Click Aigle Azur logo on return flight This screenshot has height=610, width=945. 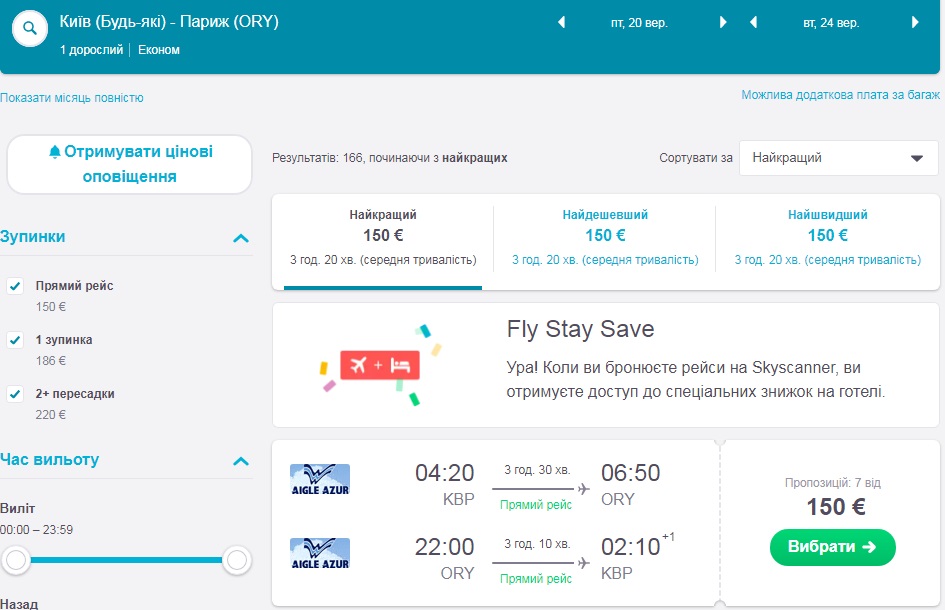(x=319, y=554)
